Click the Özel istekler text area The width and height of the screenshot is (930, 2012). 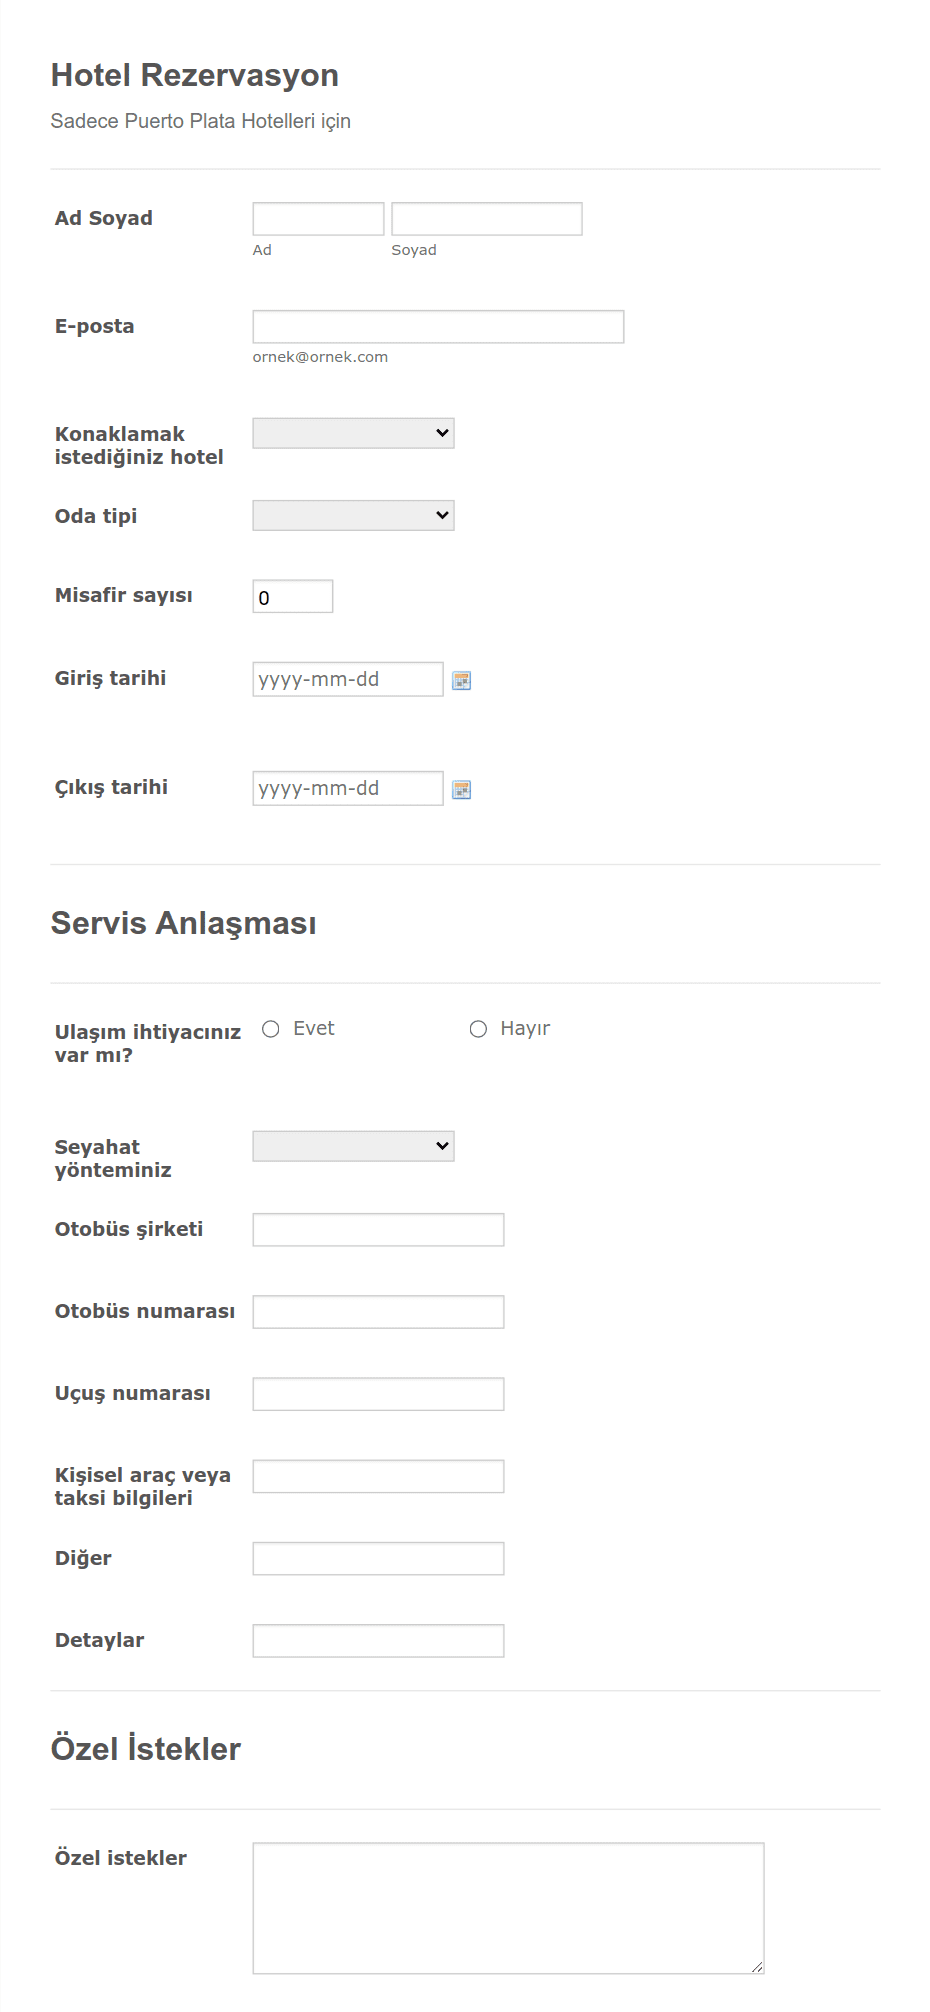coord(508,1908)
